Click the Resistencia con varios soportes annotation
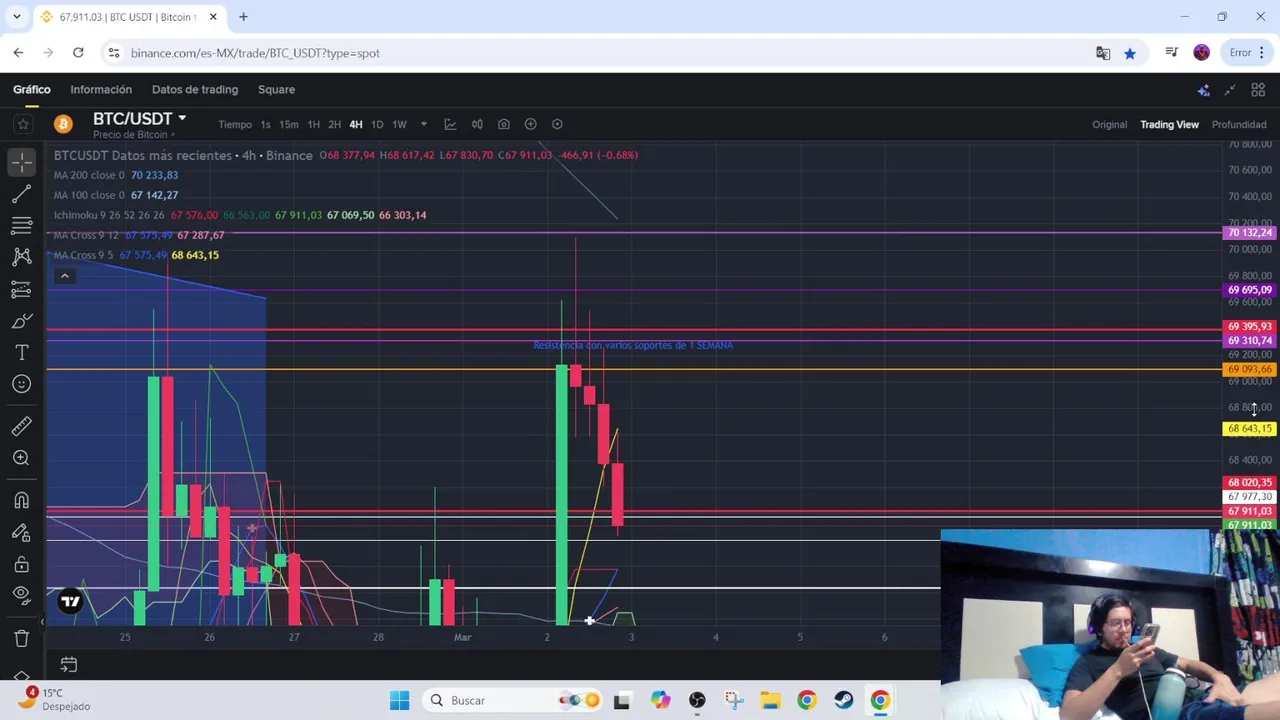 tap(633, 345)
